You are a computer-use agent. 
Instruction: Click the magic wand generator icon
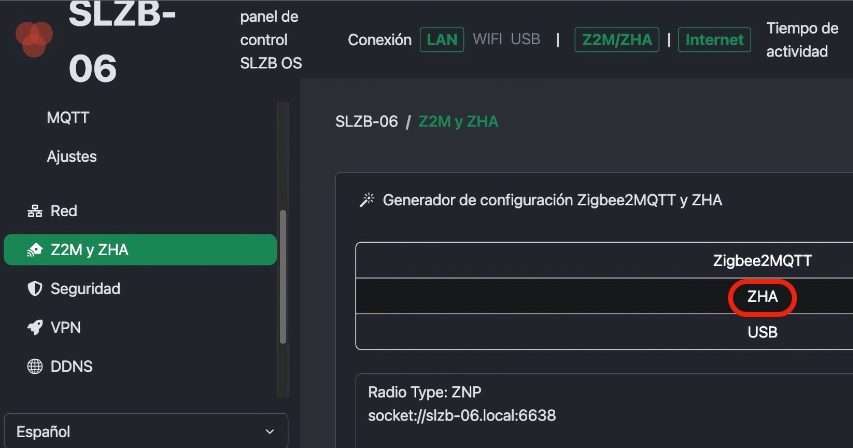tap(367, 200)
